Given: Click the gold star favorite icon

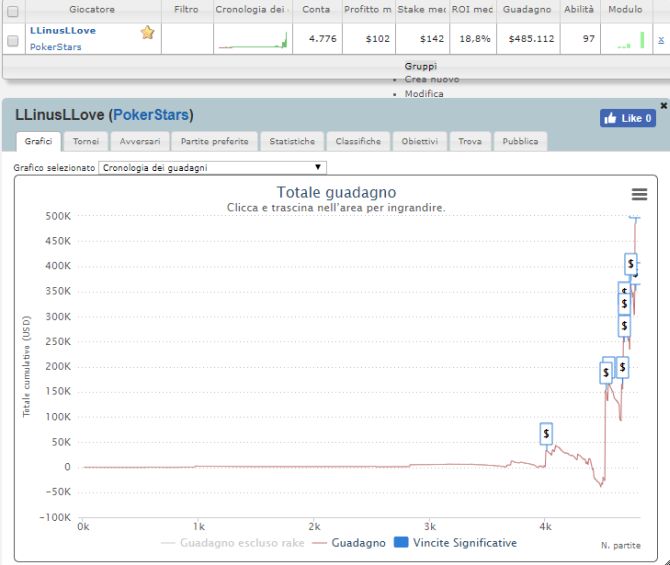Looking at the screenshot, I should tap(147, 32).
